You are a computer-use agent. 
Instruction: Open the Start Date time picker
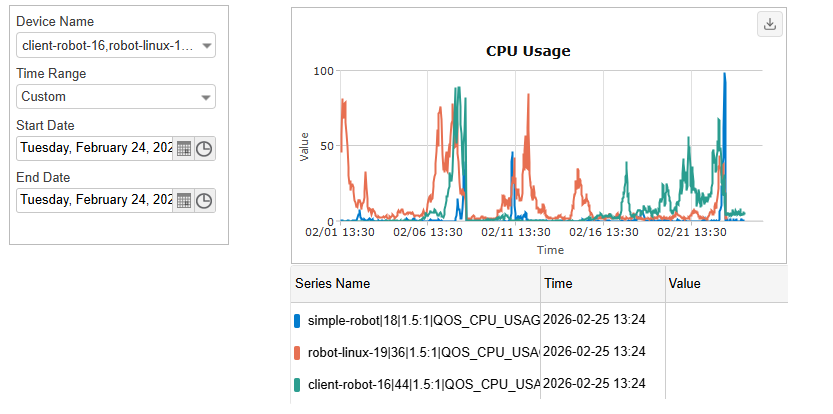pyautogui.click(x=204, y=148)
